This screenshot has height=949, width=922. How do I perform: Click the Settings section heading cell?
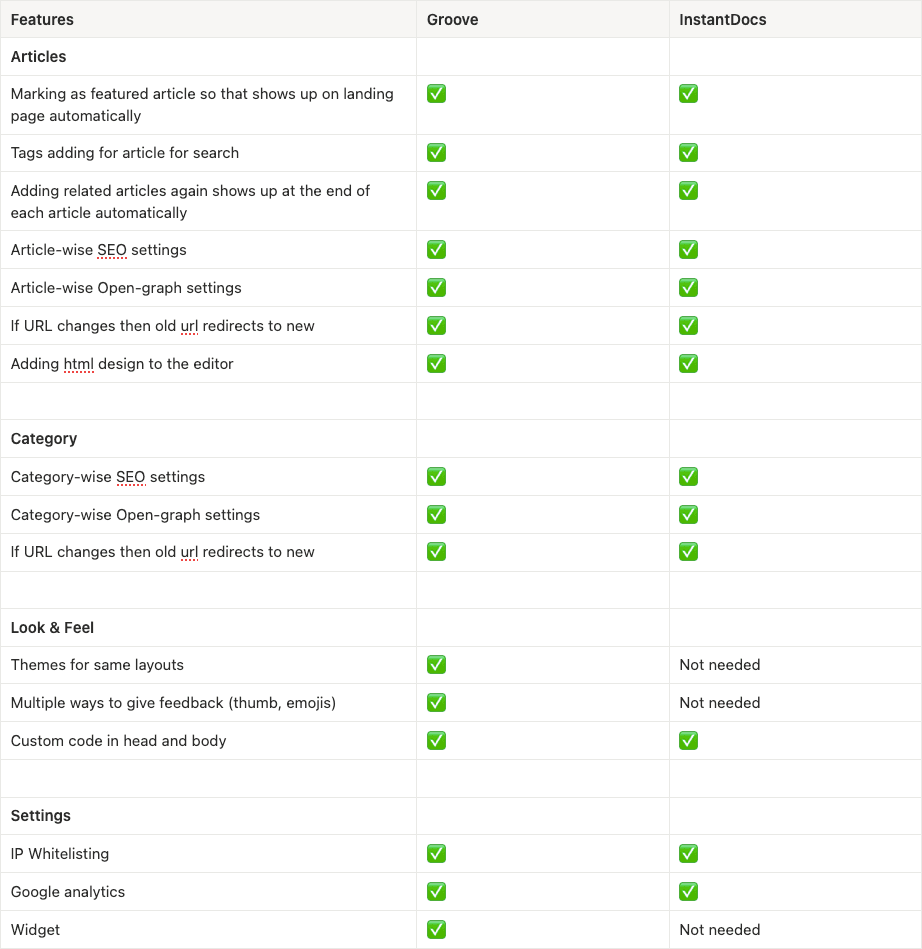41,816
